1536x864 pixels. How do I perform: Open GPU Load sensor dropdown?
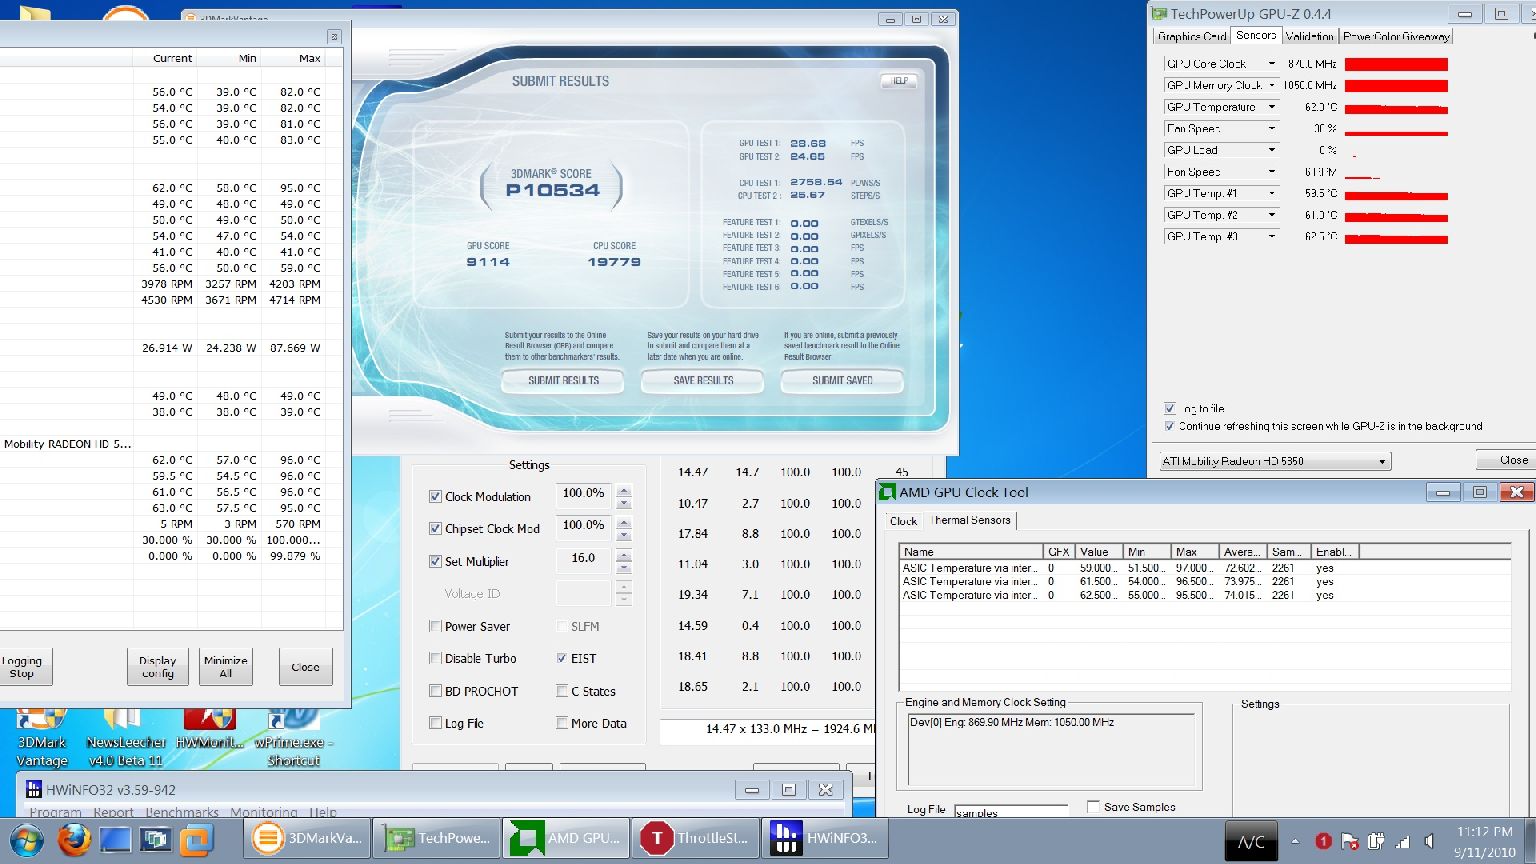tap(1272, 150)
